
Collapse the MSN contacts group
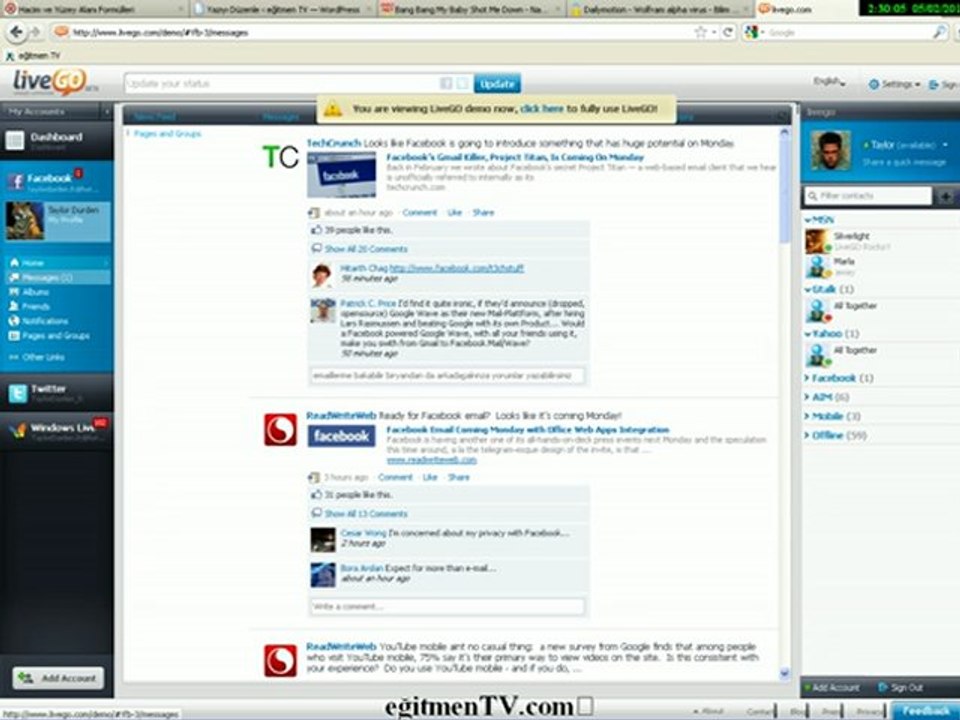pyautogui.click(x=820, y=219)
